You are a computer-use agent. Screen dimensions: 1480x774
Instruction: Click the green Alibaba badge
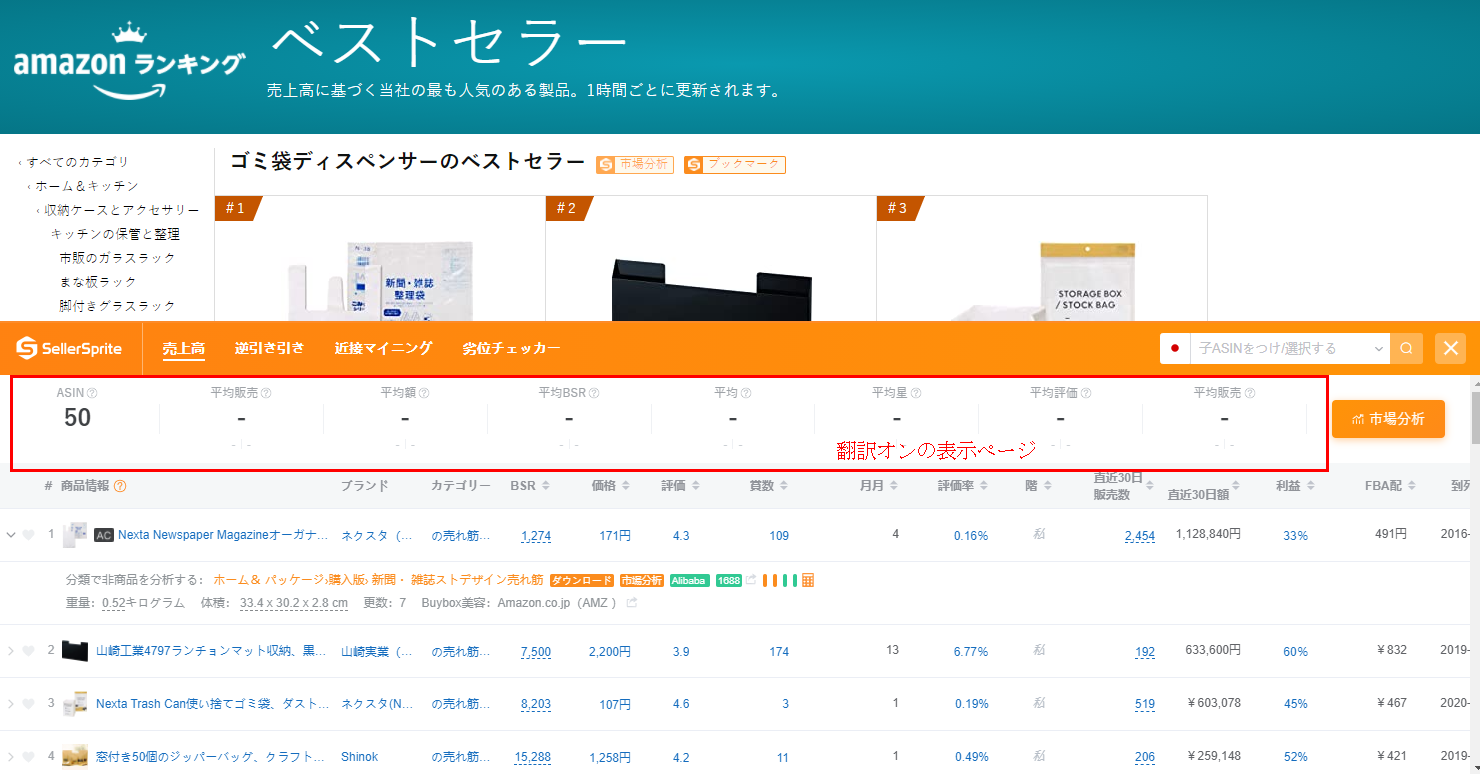click(x=689, y=580)
